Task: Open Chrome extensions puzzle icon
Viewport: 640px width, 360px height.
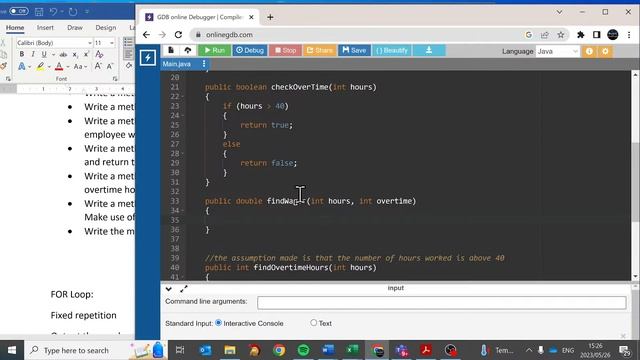Action: click(x=580, y=35)
